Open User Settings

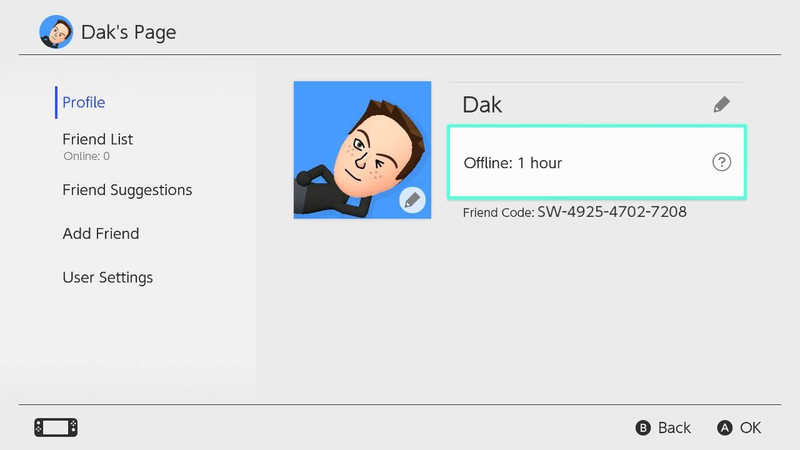tap(108, 278)
